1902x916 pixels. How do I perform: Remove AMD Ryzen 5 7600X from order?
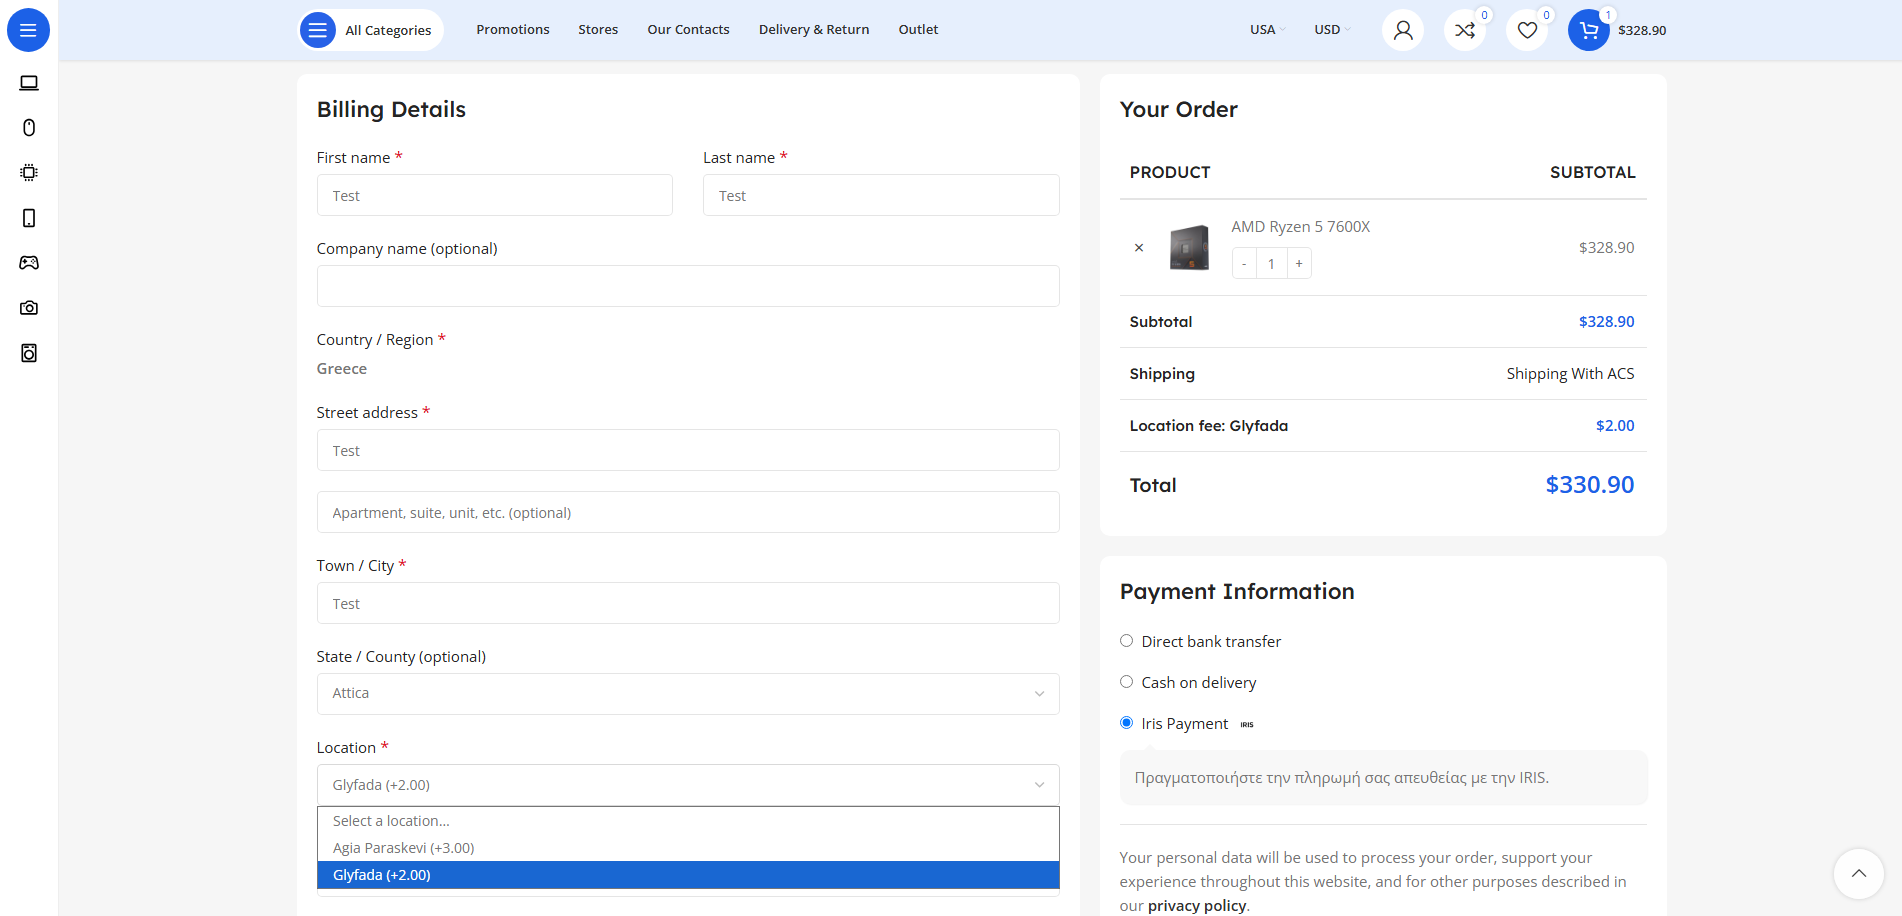[1139, 248]
